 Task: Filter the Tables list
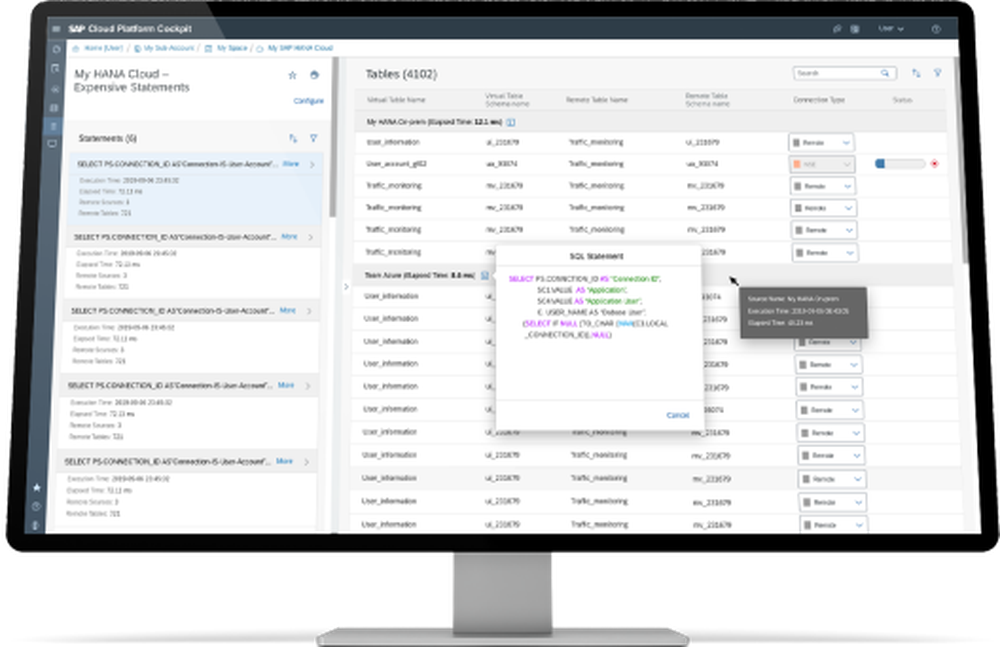[x=938, y=73]
